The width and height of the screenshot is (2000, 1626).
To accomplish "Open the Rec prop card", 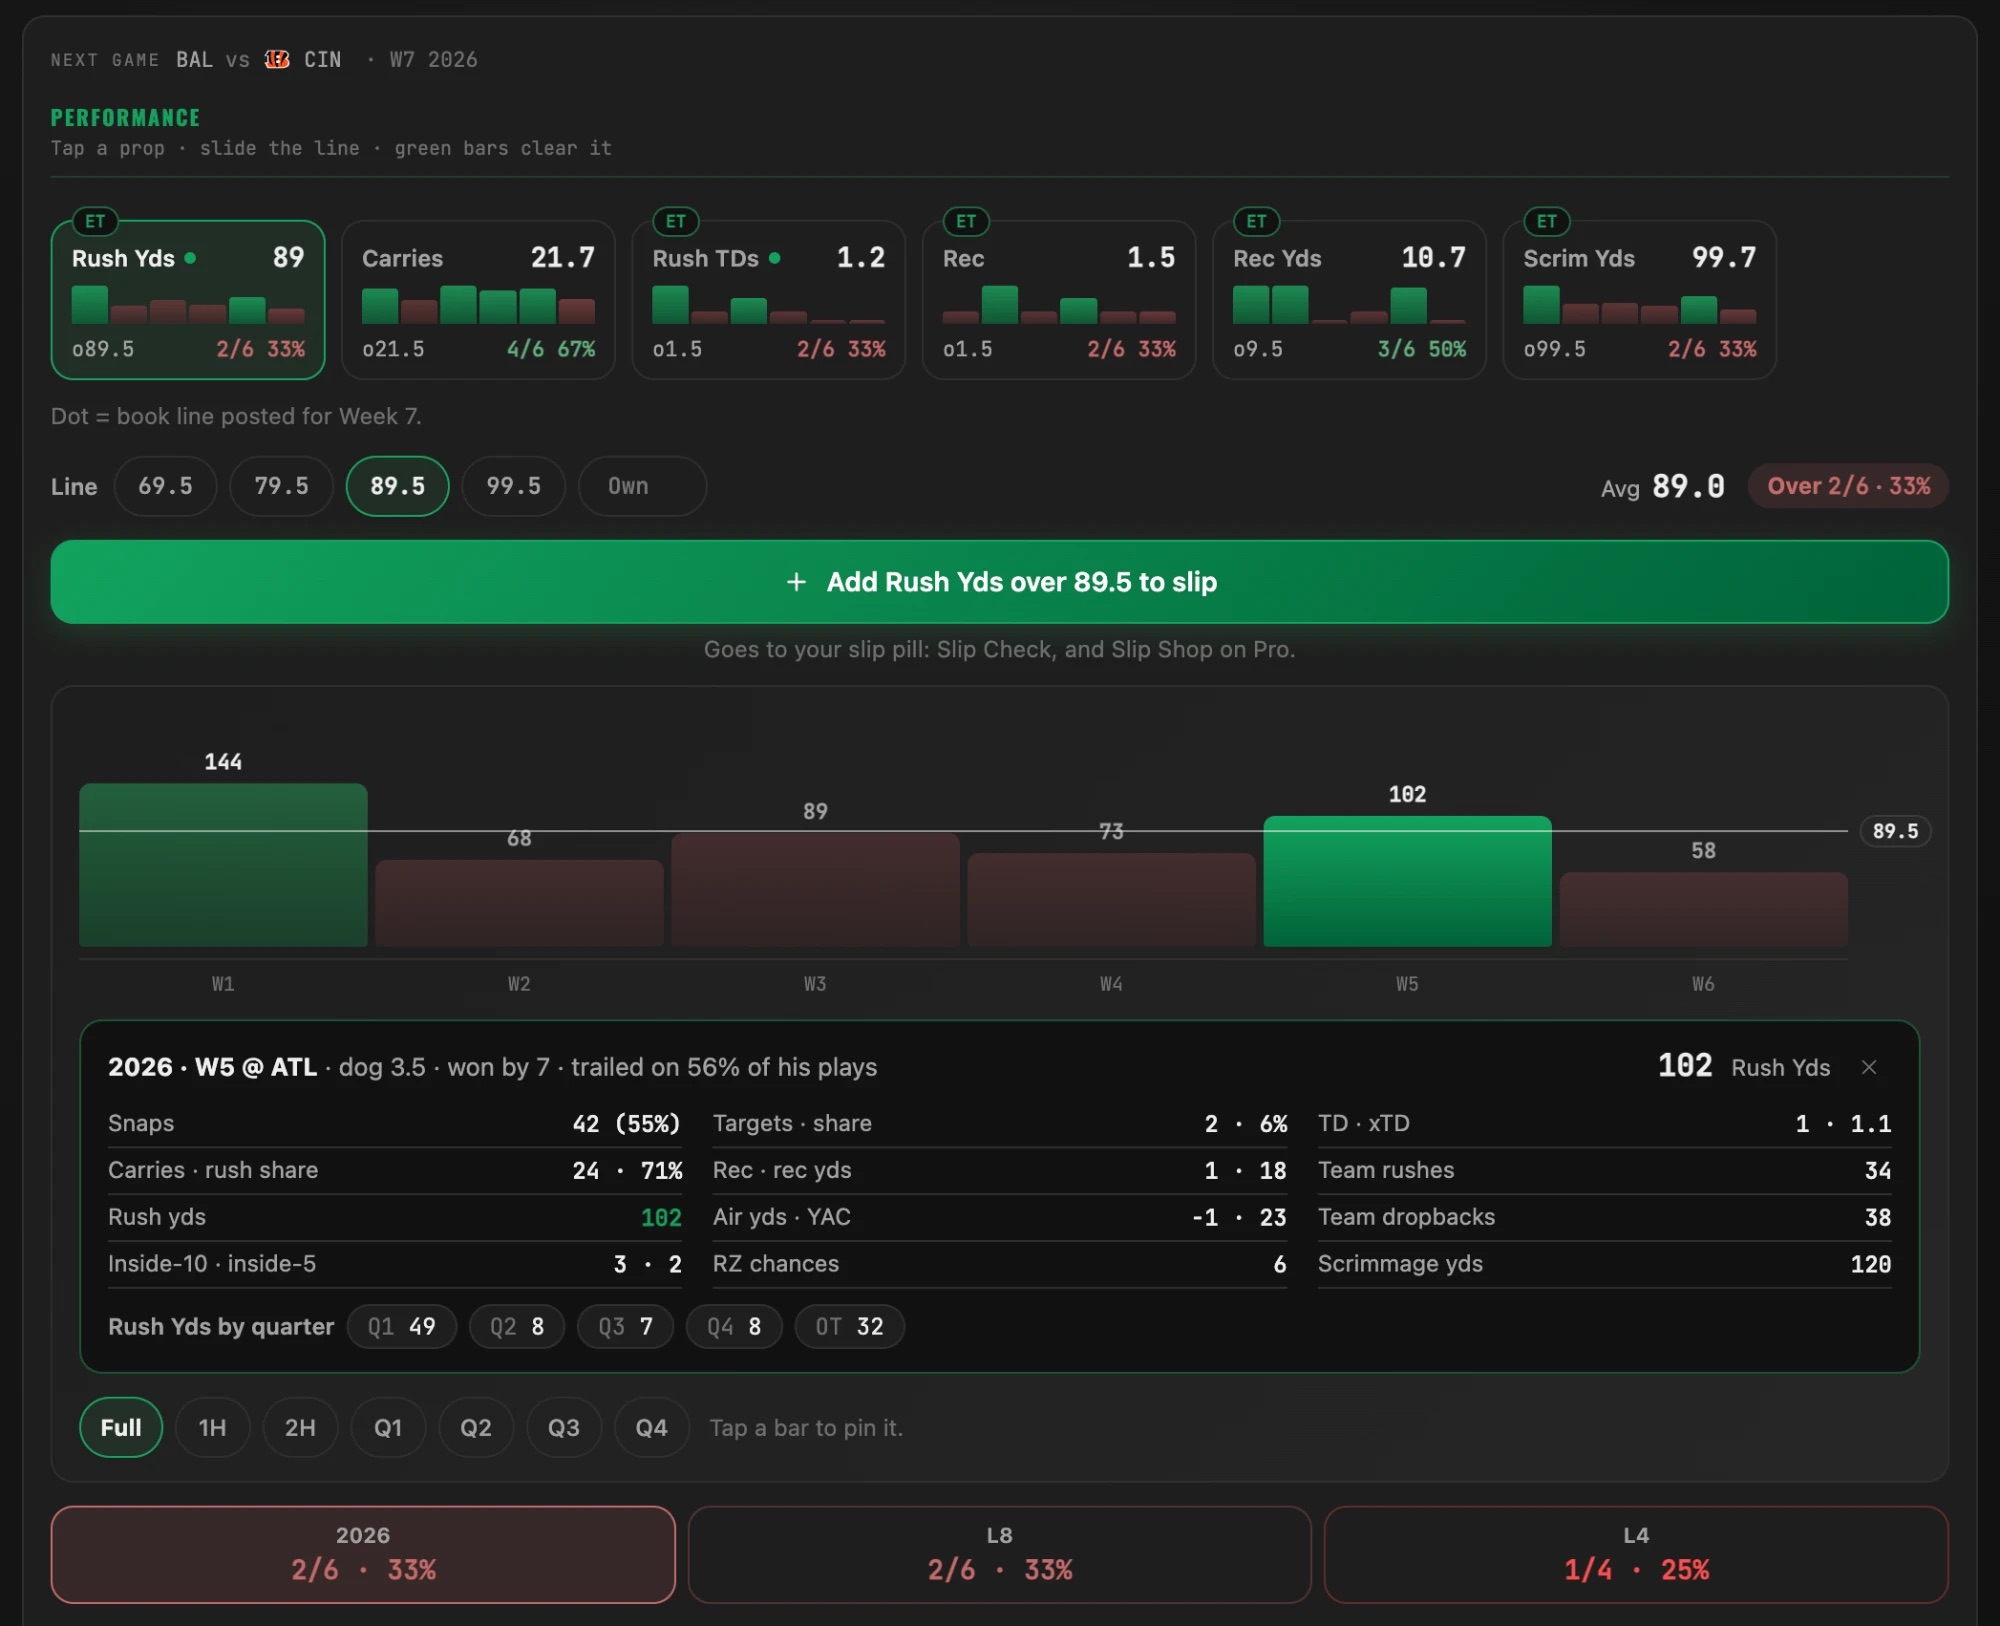I will (1059, 300).
